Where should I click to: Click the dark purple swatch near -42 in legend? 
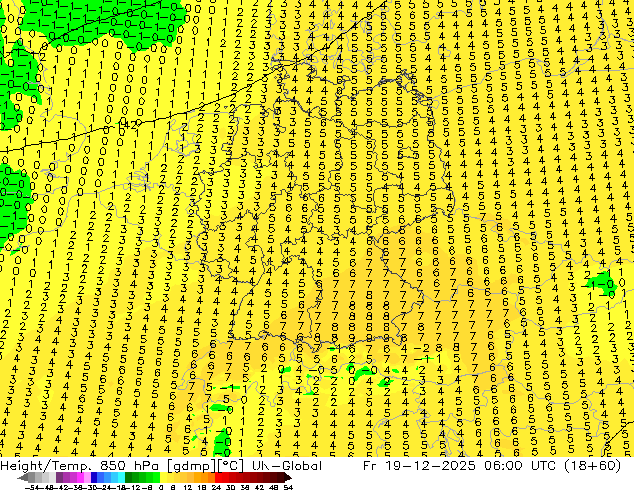(59, 478)
